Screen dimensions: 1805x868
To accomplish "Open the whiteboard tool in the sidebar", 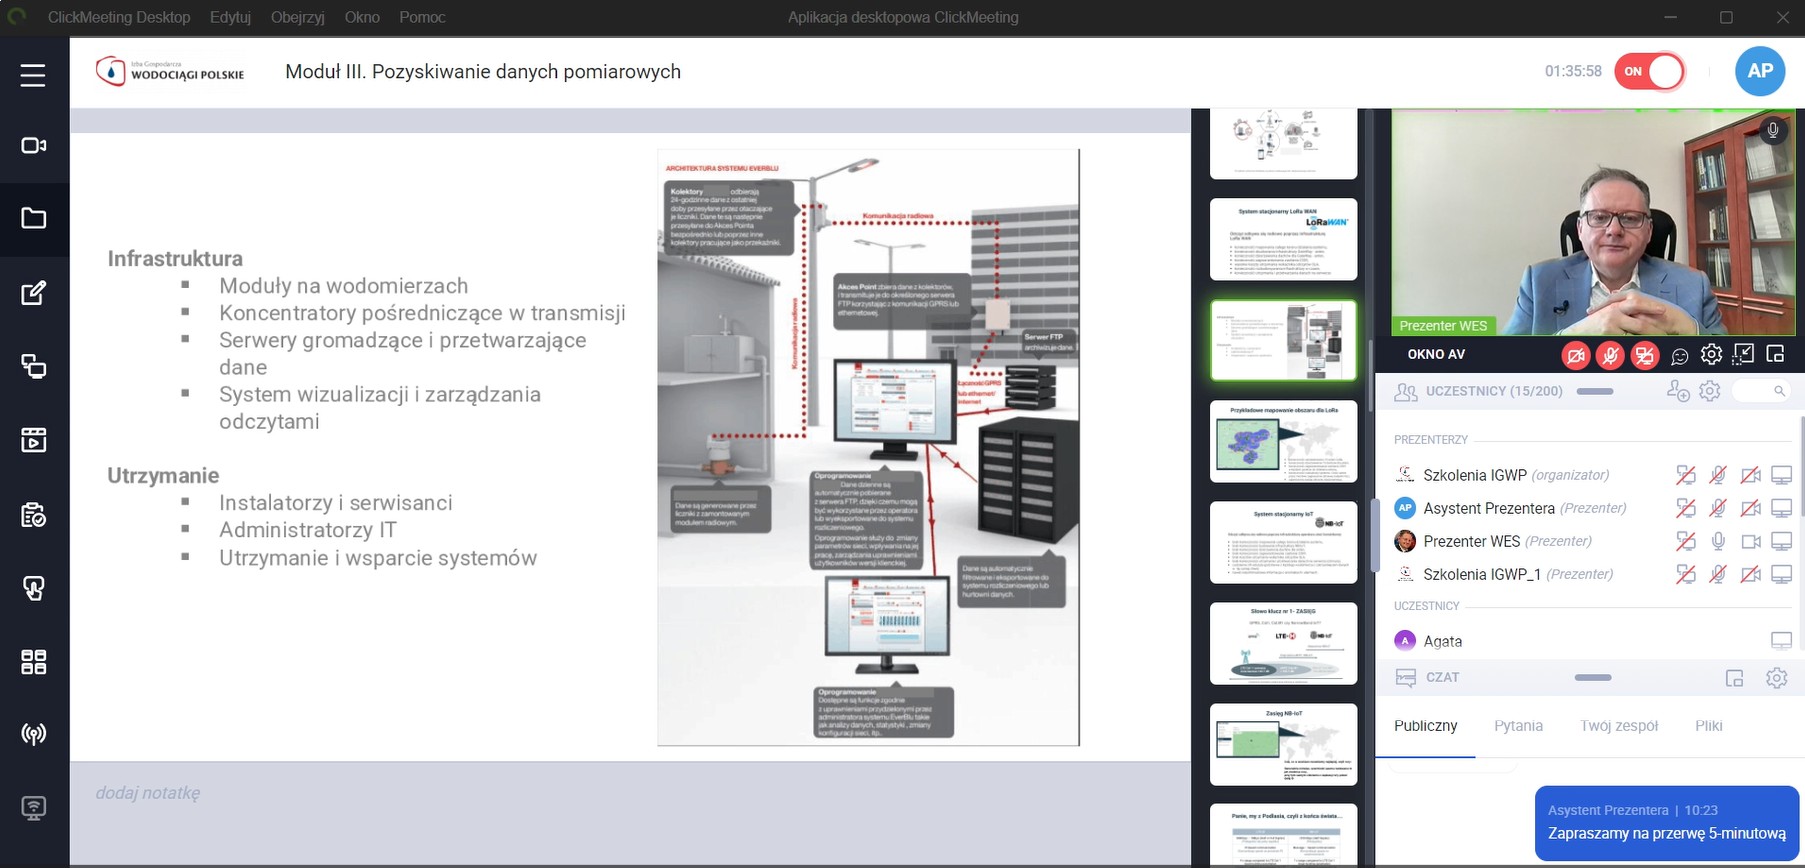I will pos(33,293).
